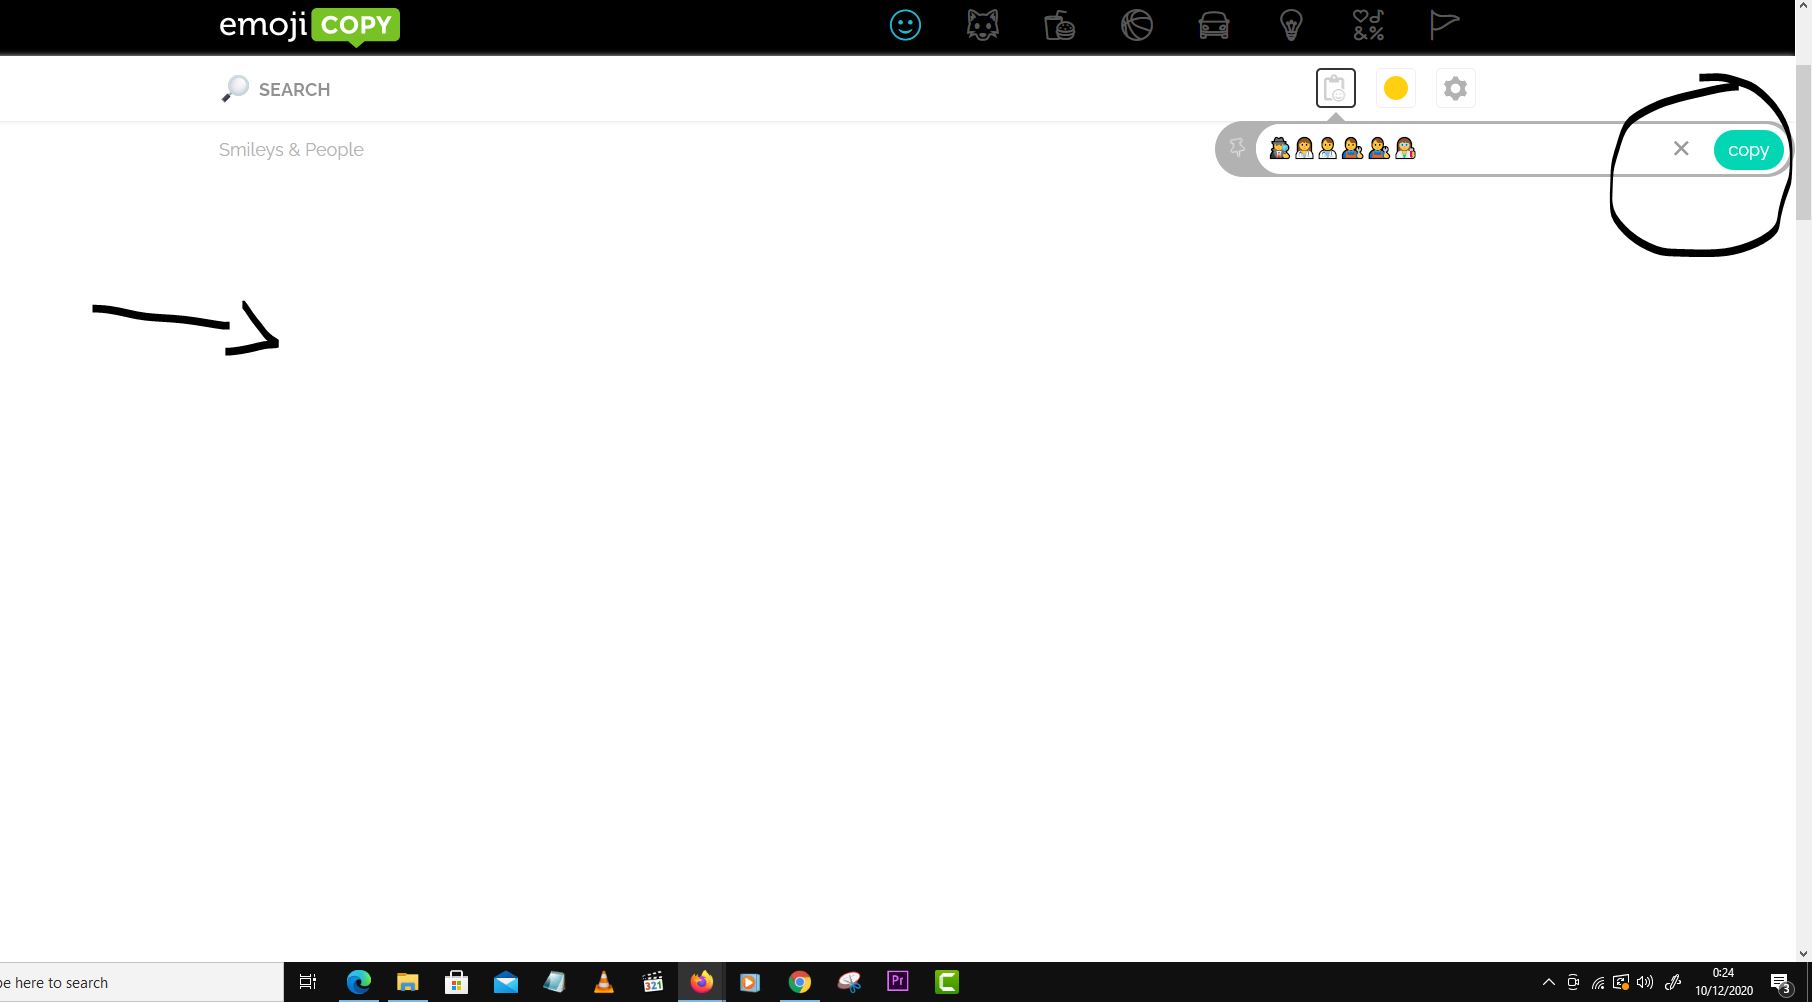Click the green copy button

[x=1748, y=150]
